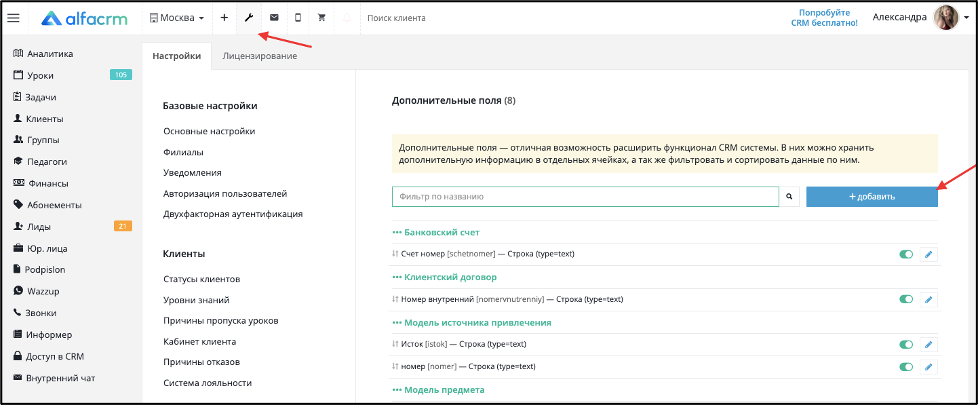
Task: Switch to the Настройки tab
Action: (177, 56)
